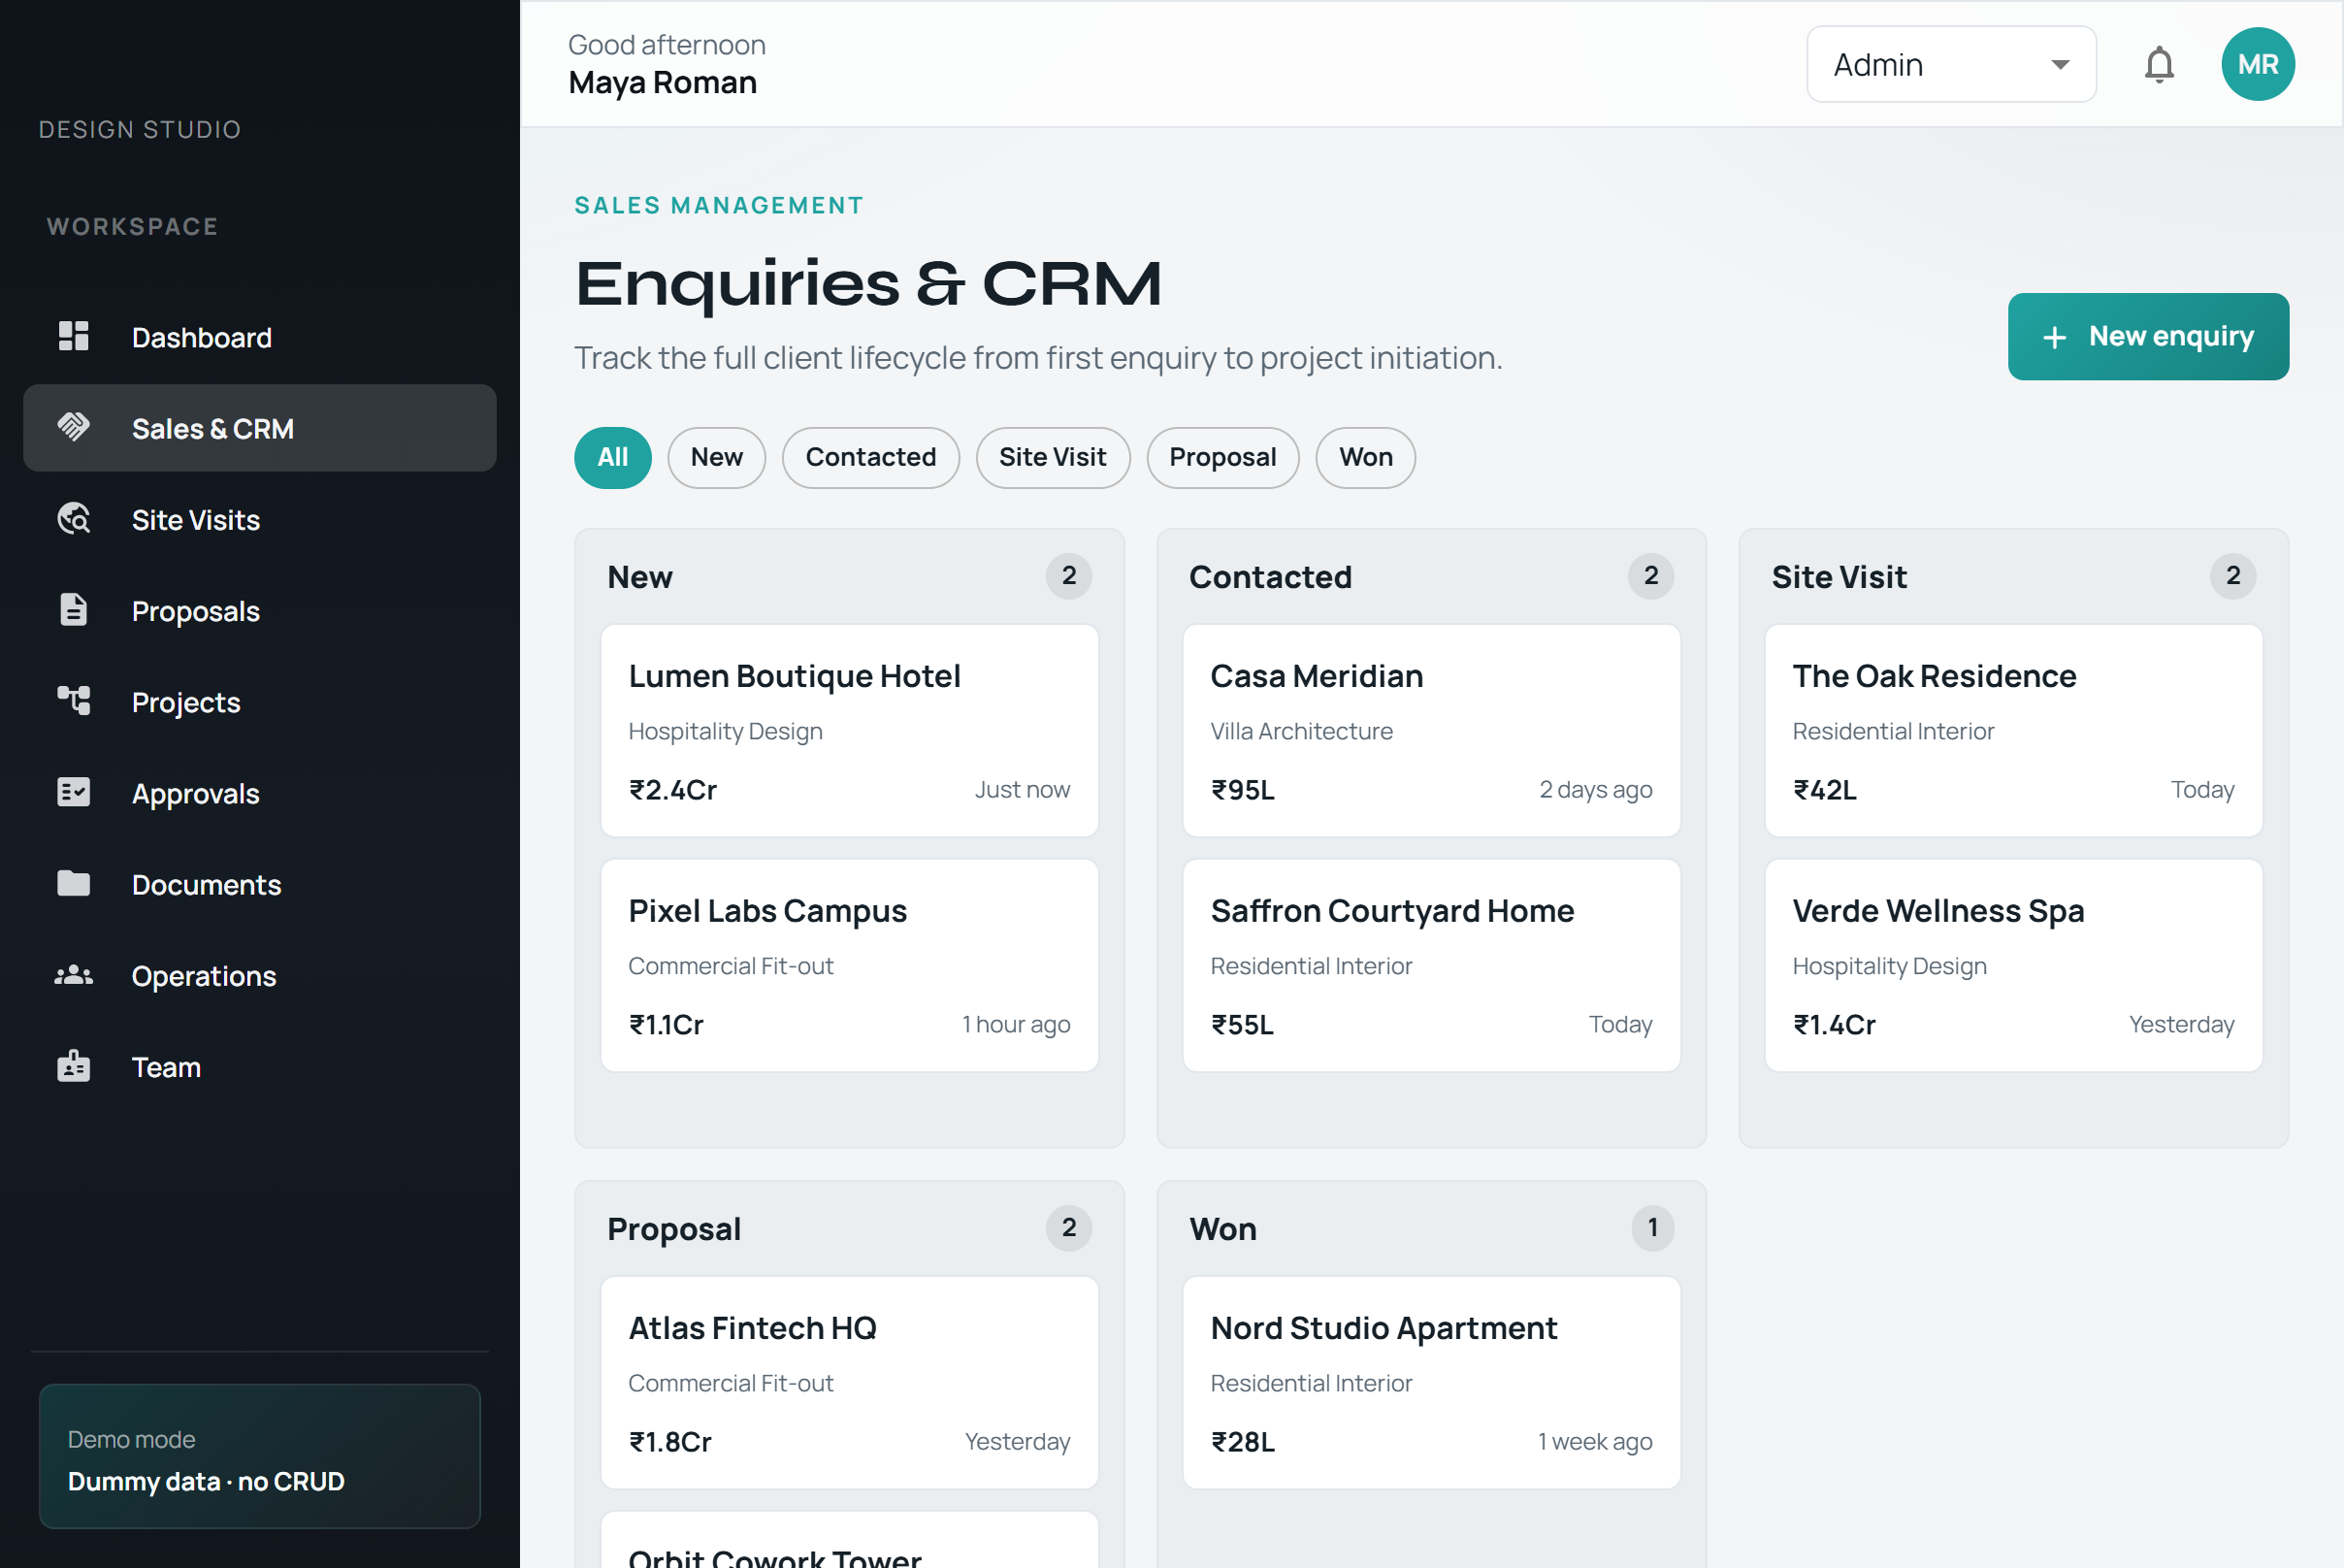This screenshot has width=2344, height=1568.
Task: Filter enquiries by Proposal chip
Action: click(1223, 458)
